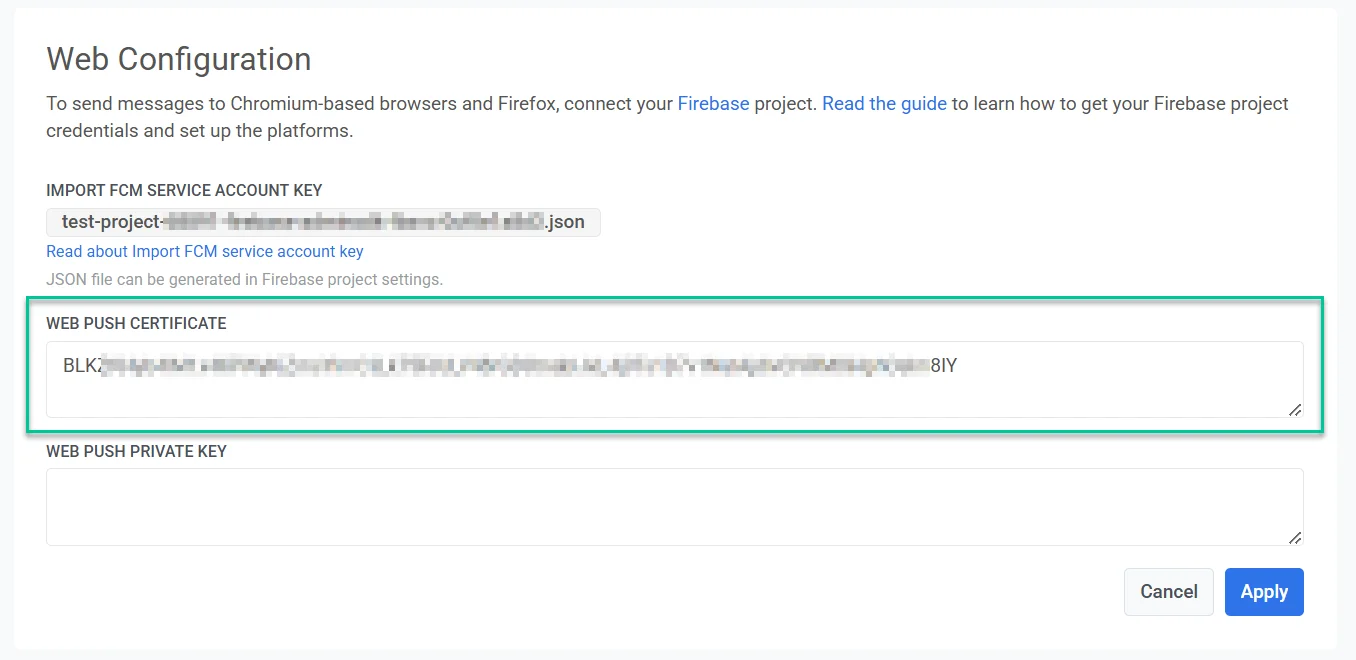Grab the Web Push Private Key resize handle

pyautogui.click(x=1294, y=537)
